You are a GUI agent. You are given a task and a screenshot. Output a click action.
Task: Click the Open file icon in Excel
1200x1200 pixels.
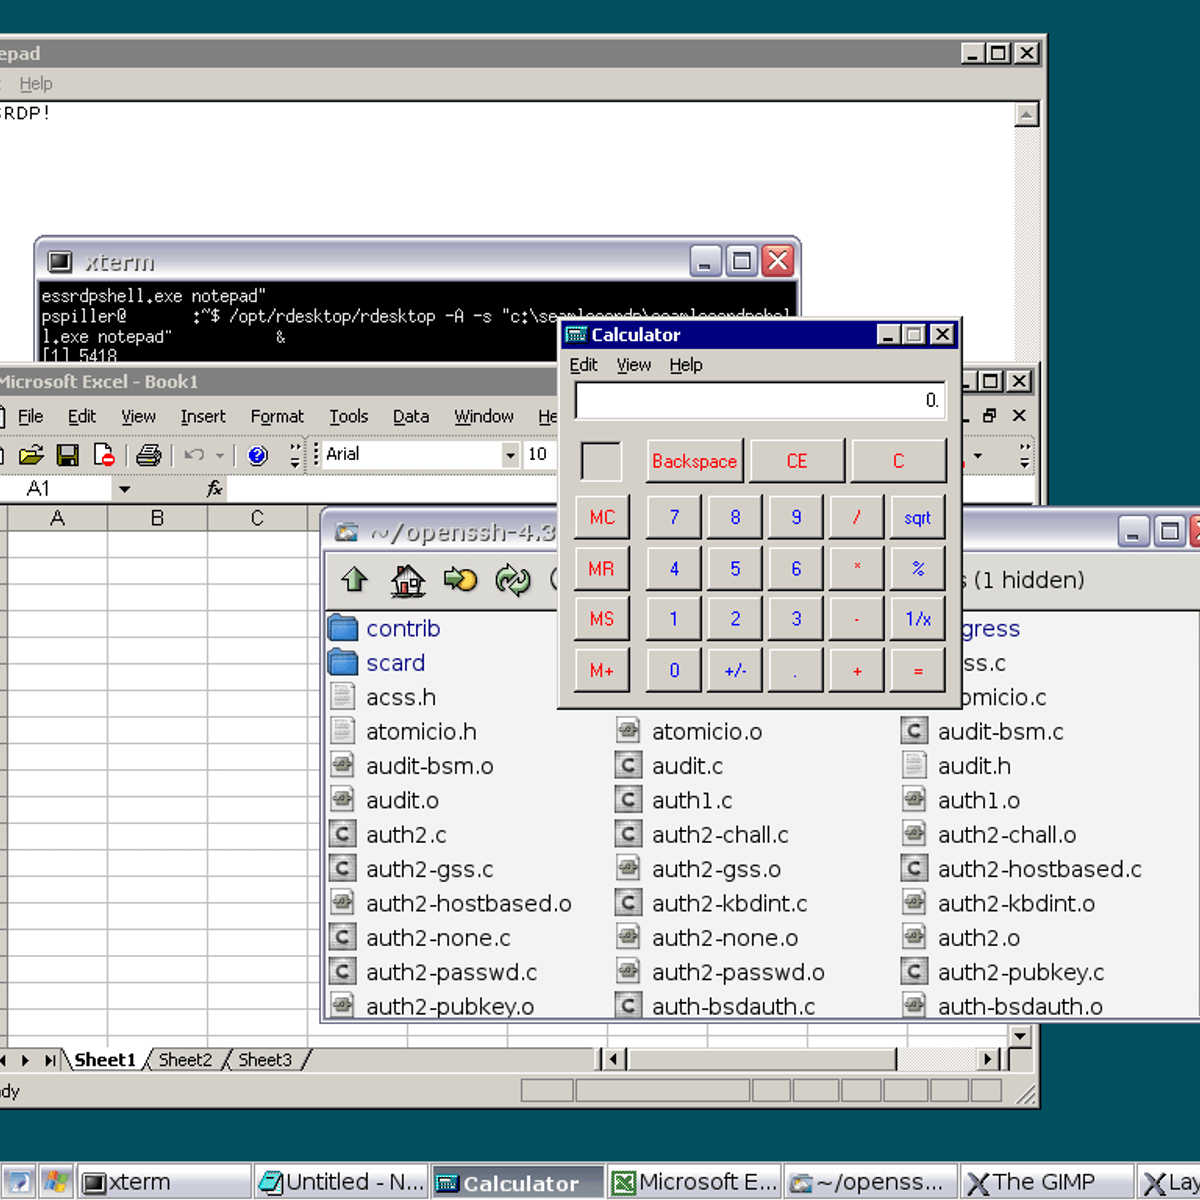[31, 454]
